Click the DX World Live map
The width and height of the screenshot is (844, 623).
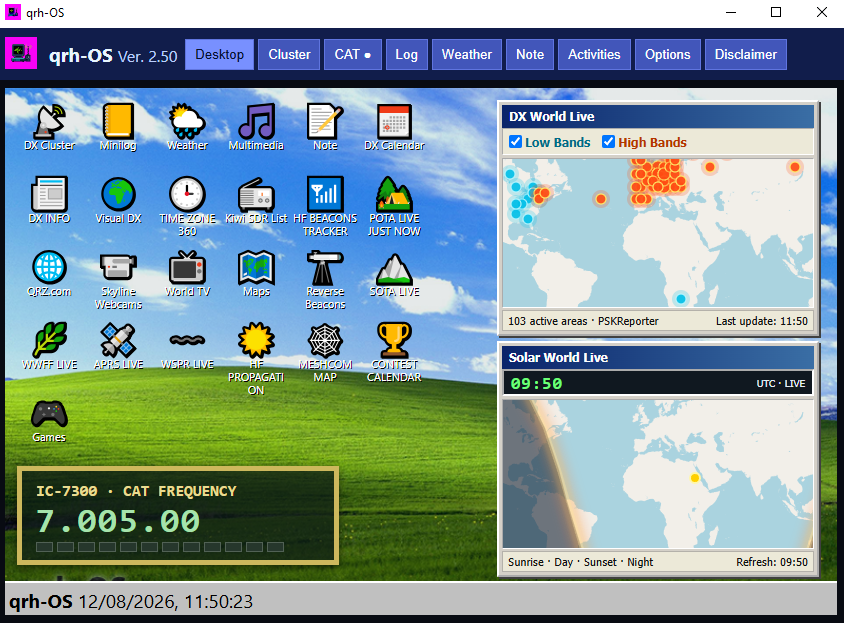[658, 233]
